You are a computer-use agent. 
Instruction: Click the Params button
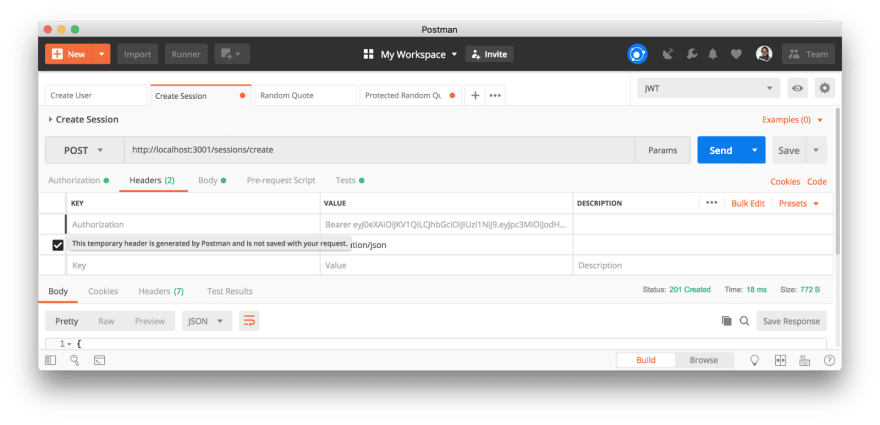click(x=663, y=150)
